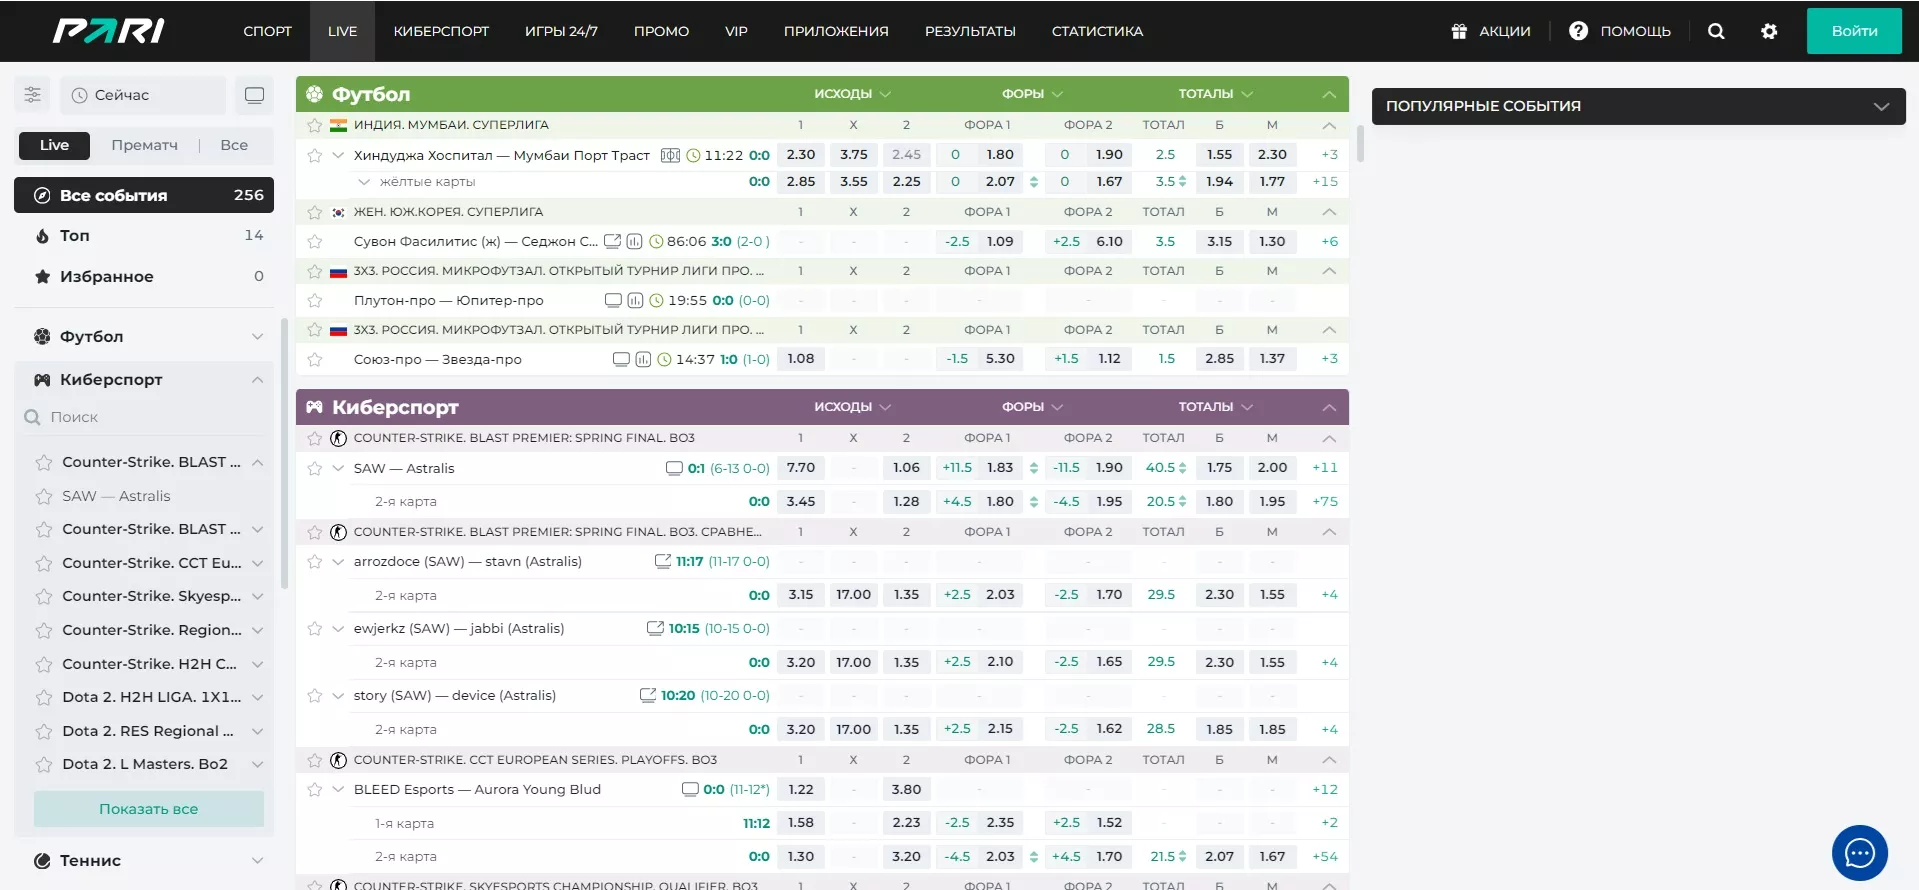Screen dimensions: 1919x890
Task: Open the live chat support bubble
Action: pos(1859,853)
